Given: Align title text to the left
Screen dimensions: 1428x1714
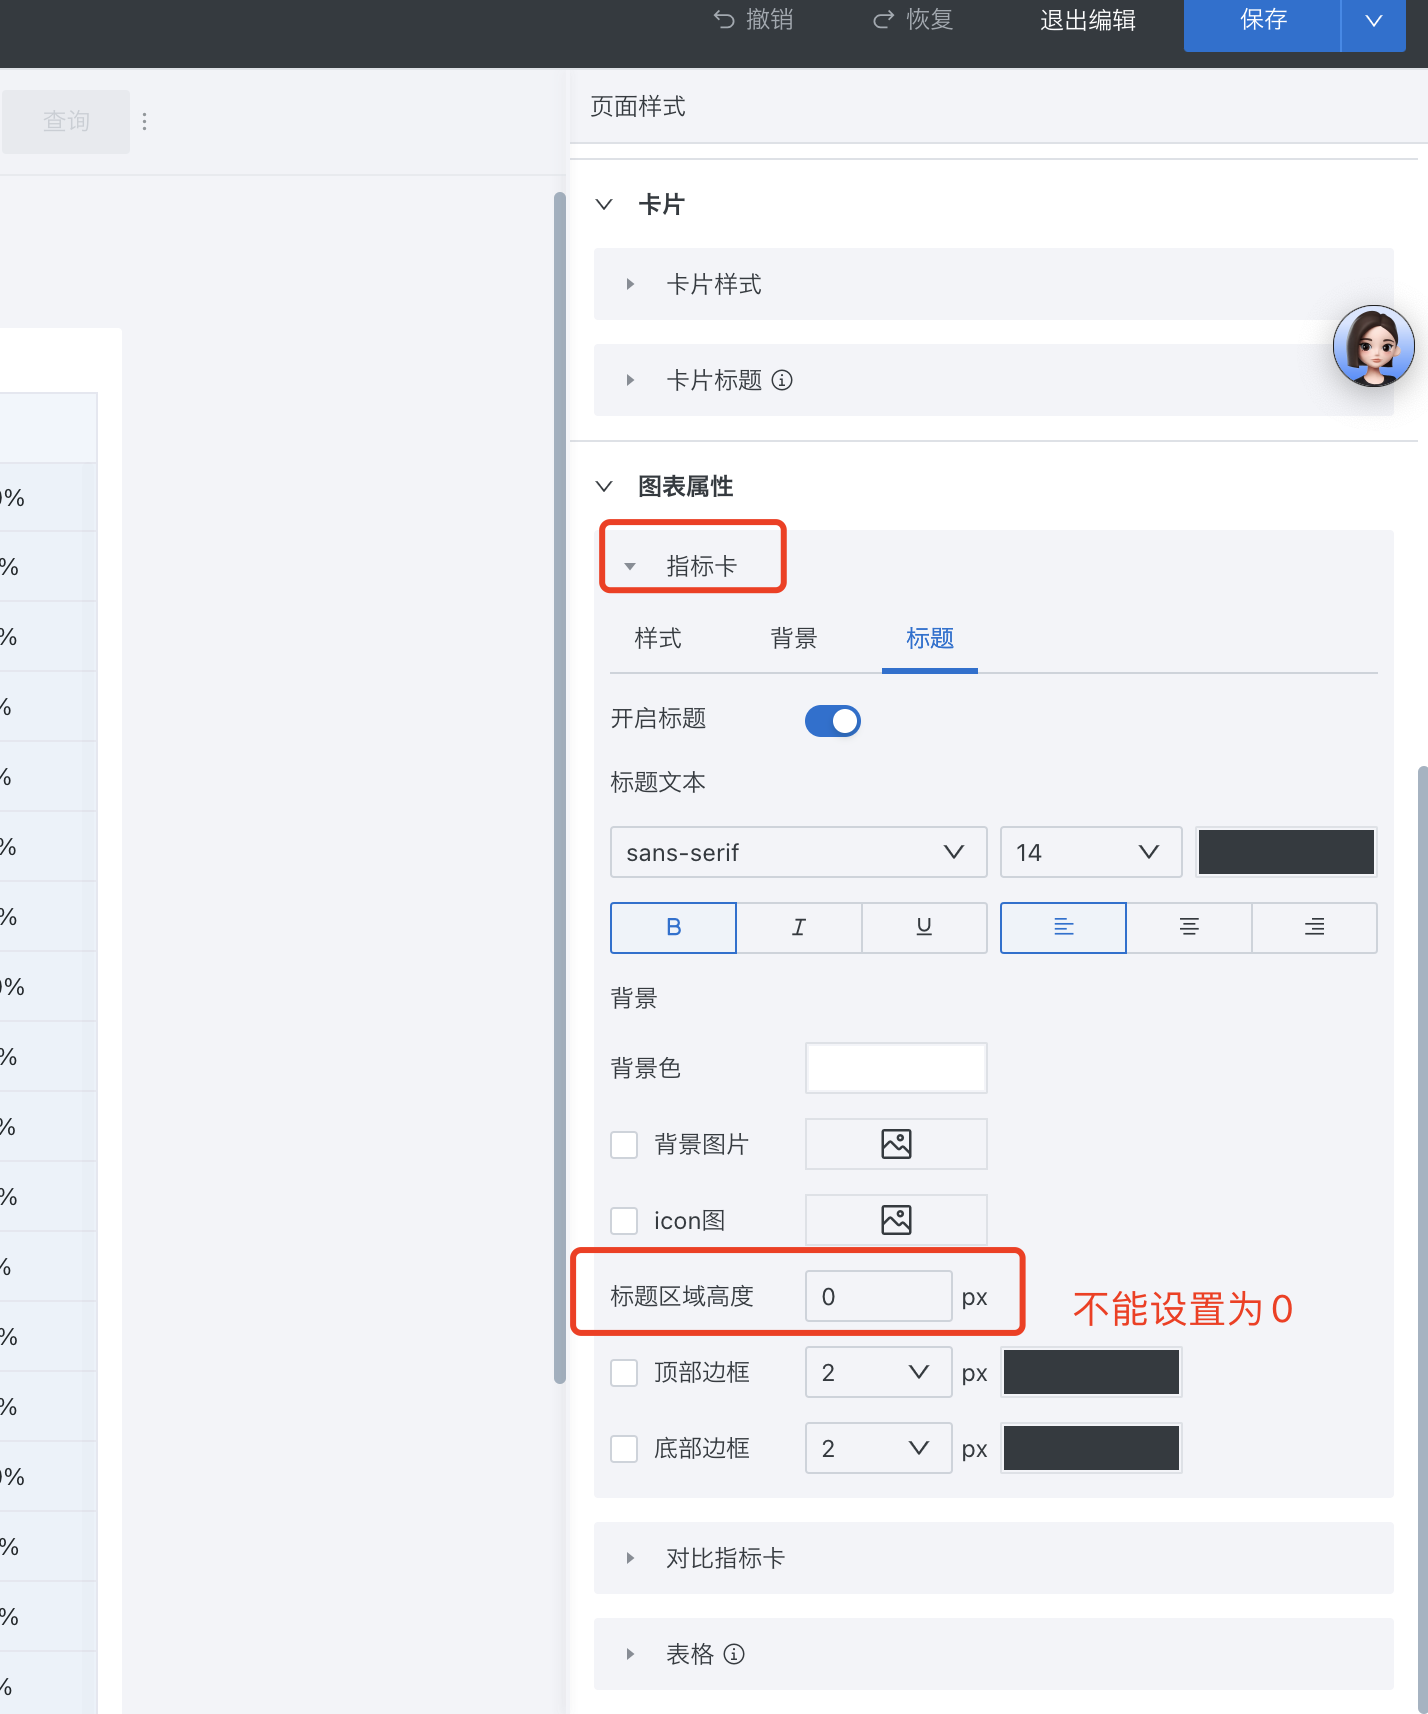Looking at the screenshot, I should 1063,928.
